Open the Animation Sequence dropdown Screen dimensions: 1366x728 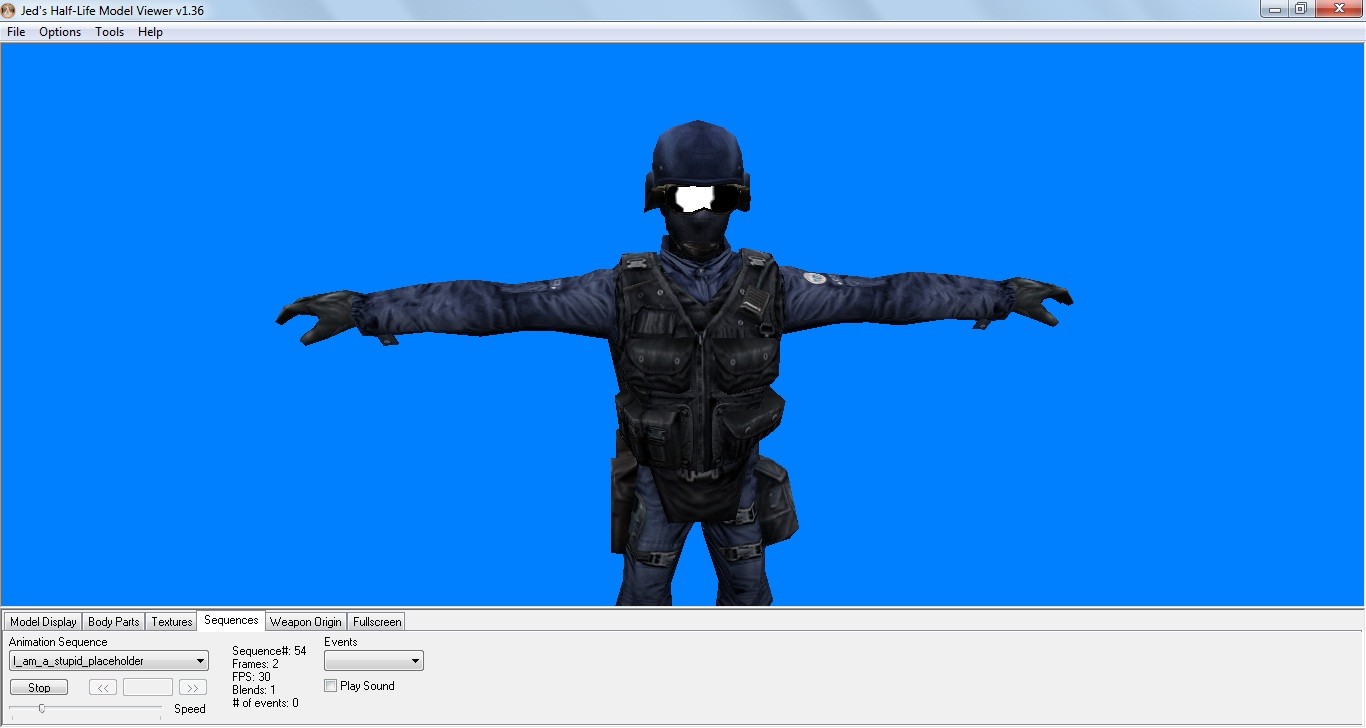199,660
